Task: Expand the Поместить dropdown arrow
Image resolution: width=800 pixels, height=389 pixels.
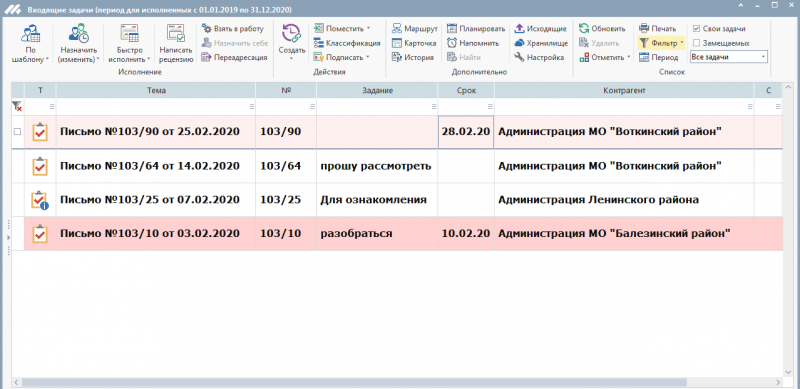Action: 368,29
